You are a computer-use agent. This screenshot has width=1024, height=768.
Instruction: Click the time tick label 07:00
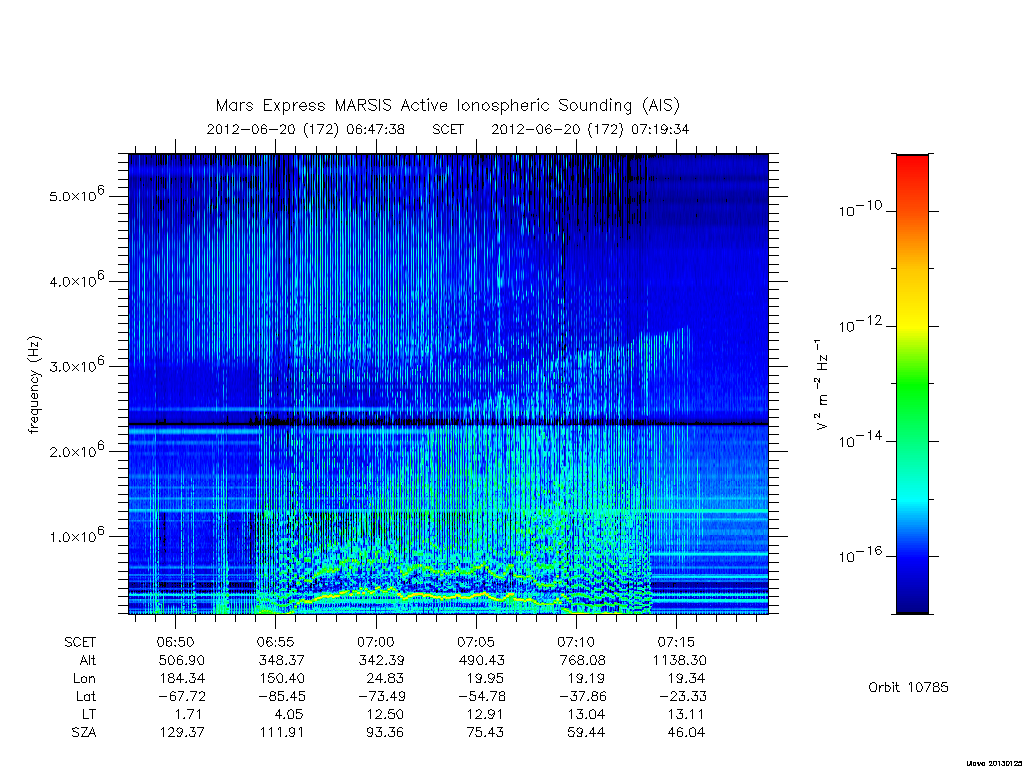376,642
